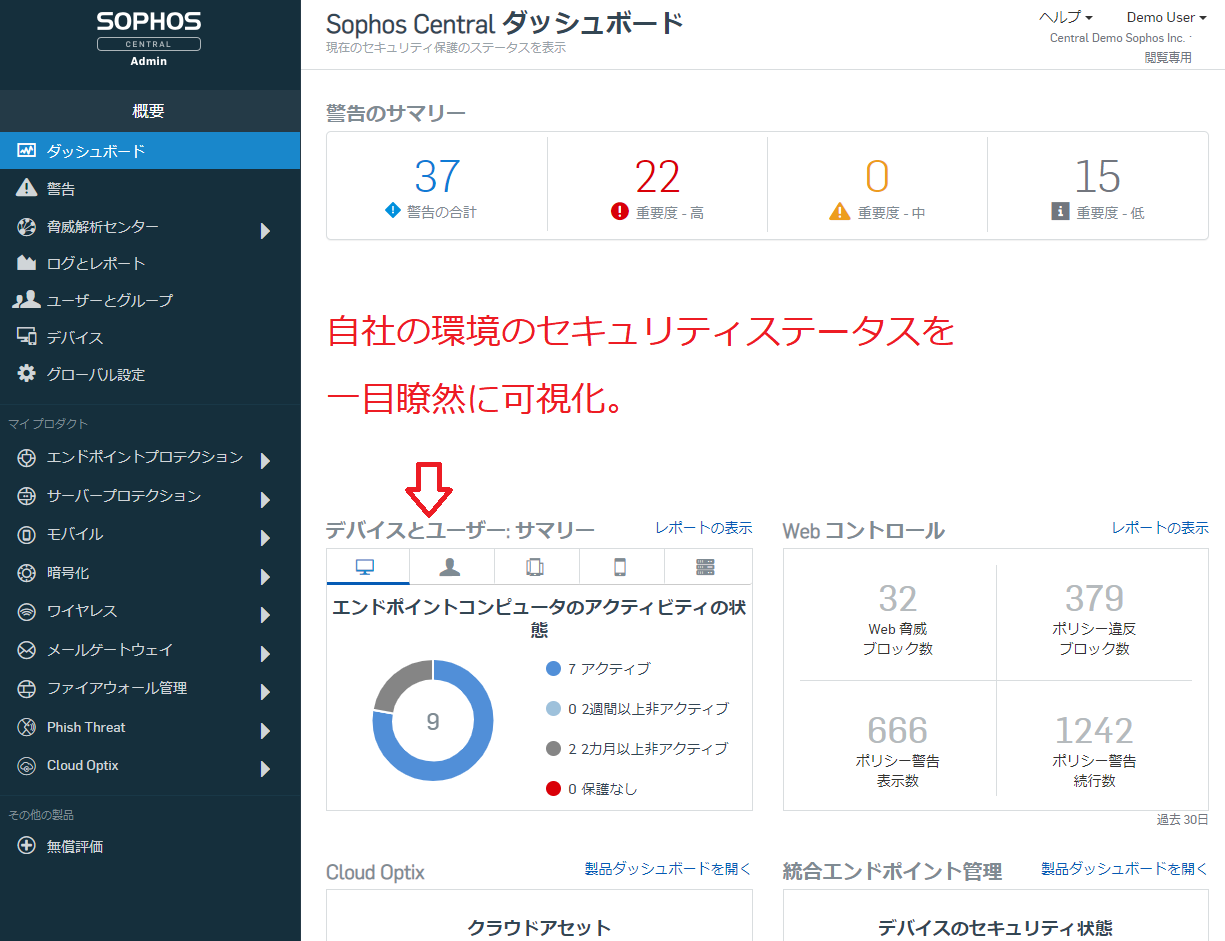Click the メールゲートウェイ envelope icon
Image resolution: width=1225 pixels, height=941 pixels.
point(27,650)
